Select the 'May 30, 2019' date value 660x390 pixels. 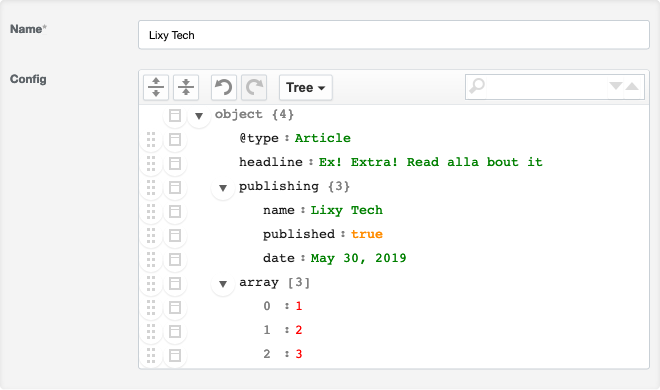pyautogui.click(x=359, y=258)
